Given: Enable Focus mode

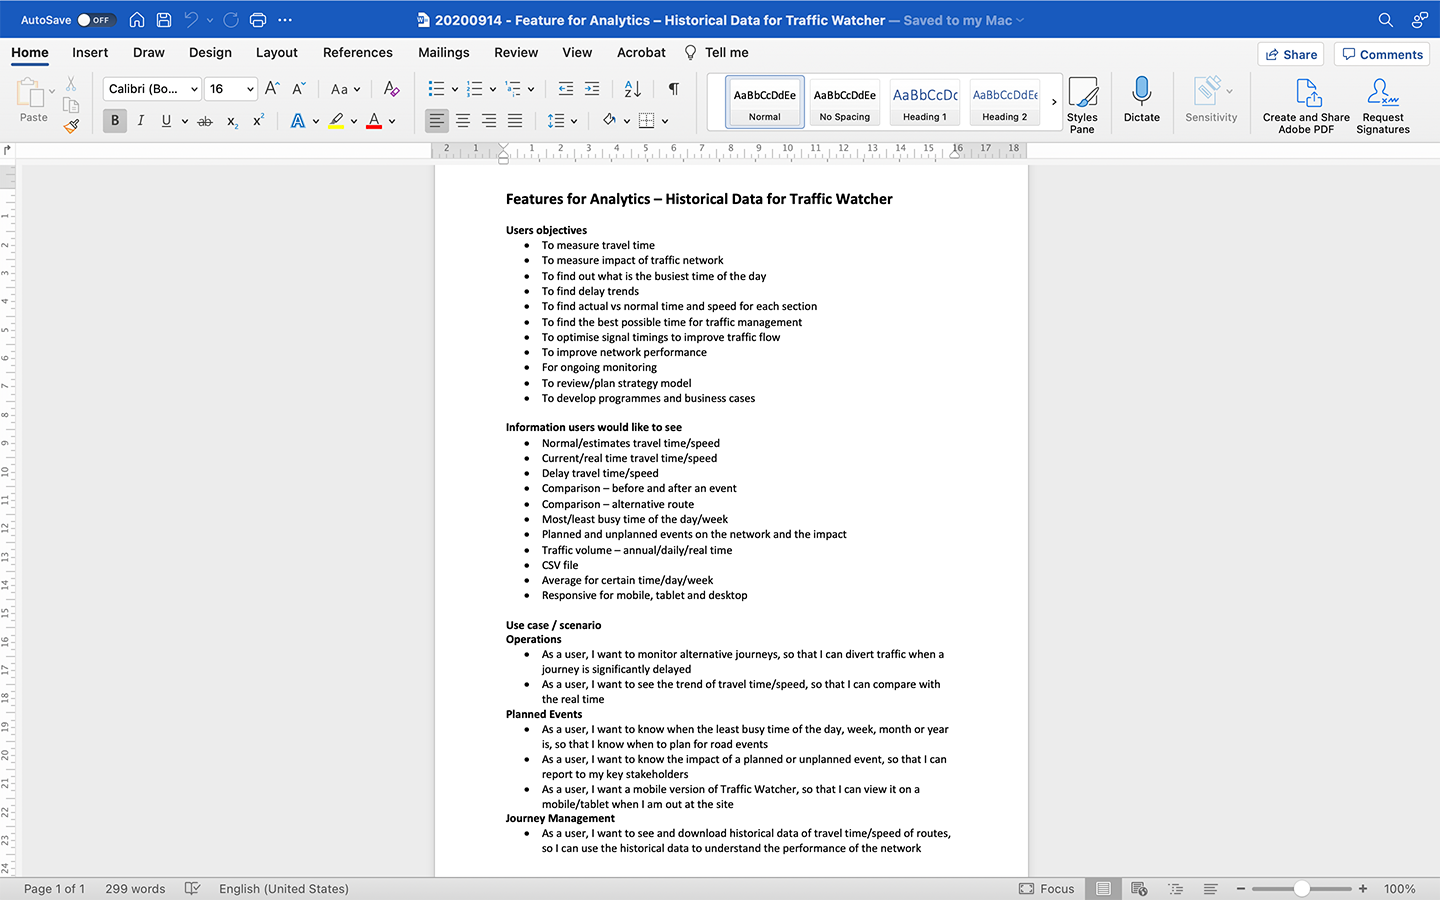Looking at the screenshot, I should coord(1047,888).
